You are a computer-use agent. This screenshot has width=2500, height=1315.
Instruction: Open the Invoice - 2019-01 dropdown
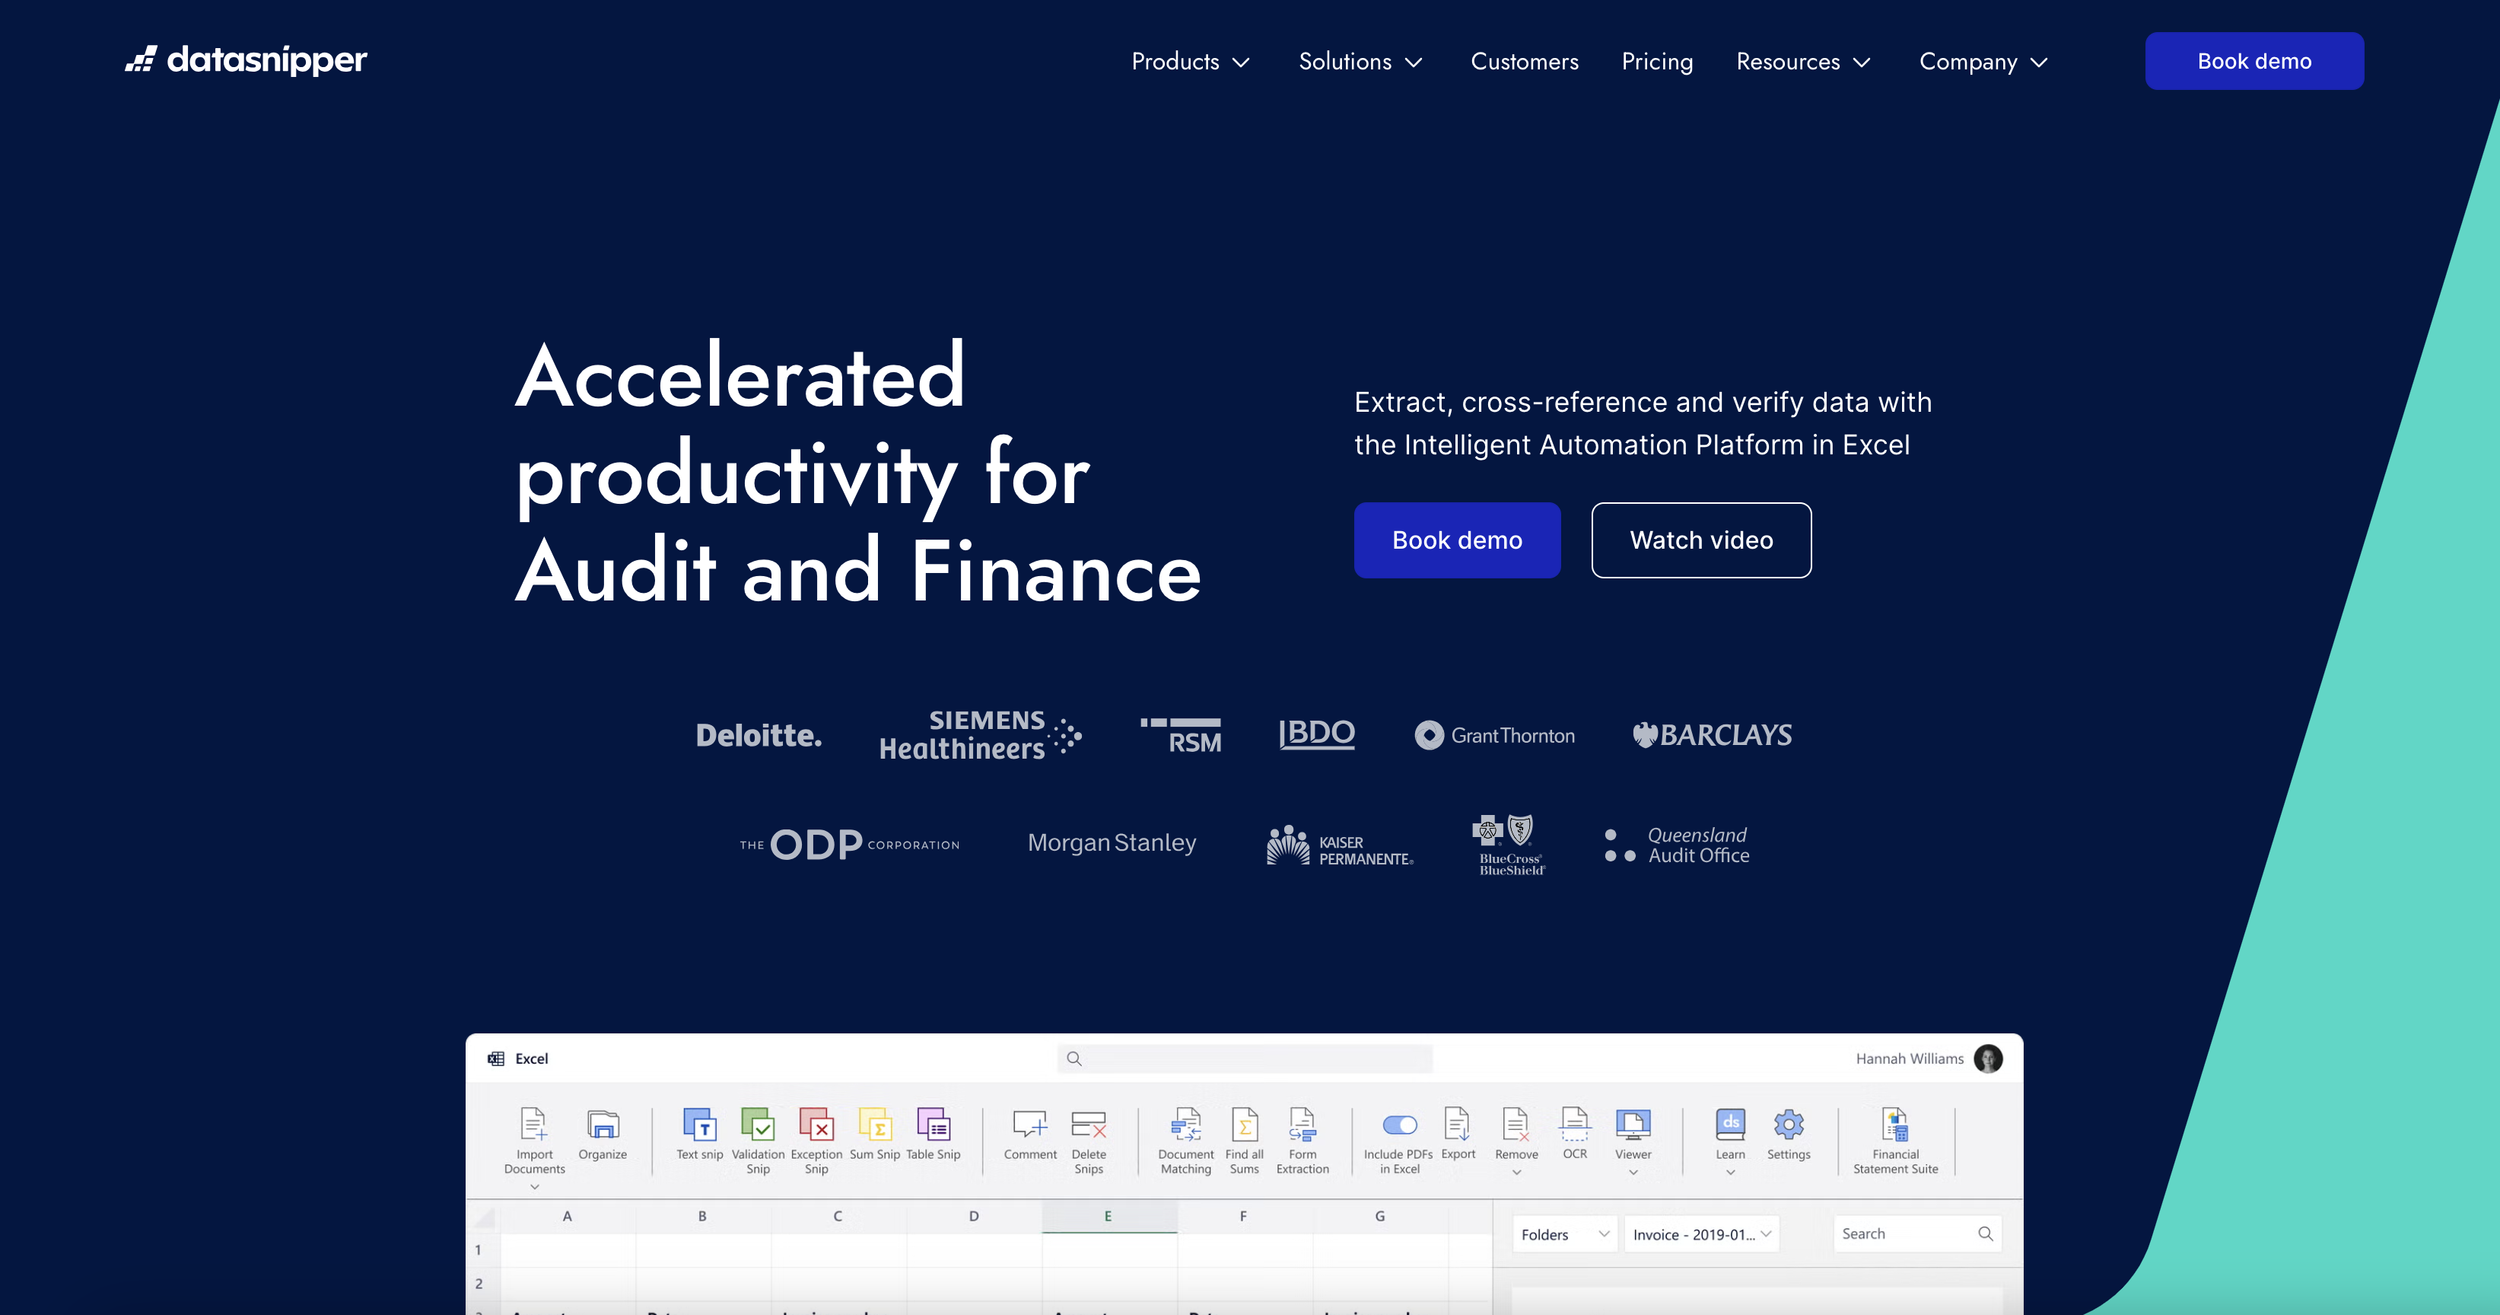click(x=1701, y=1234)
